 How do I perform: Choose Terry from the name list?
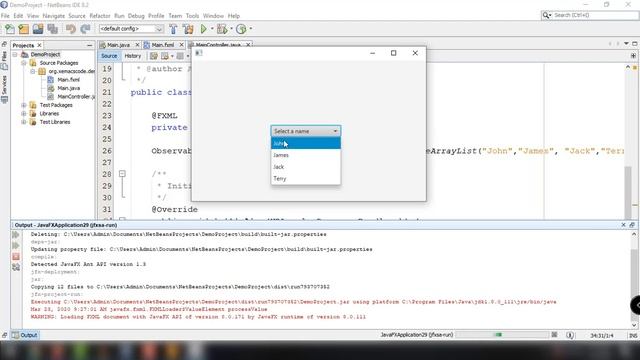306,179
